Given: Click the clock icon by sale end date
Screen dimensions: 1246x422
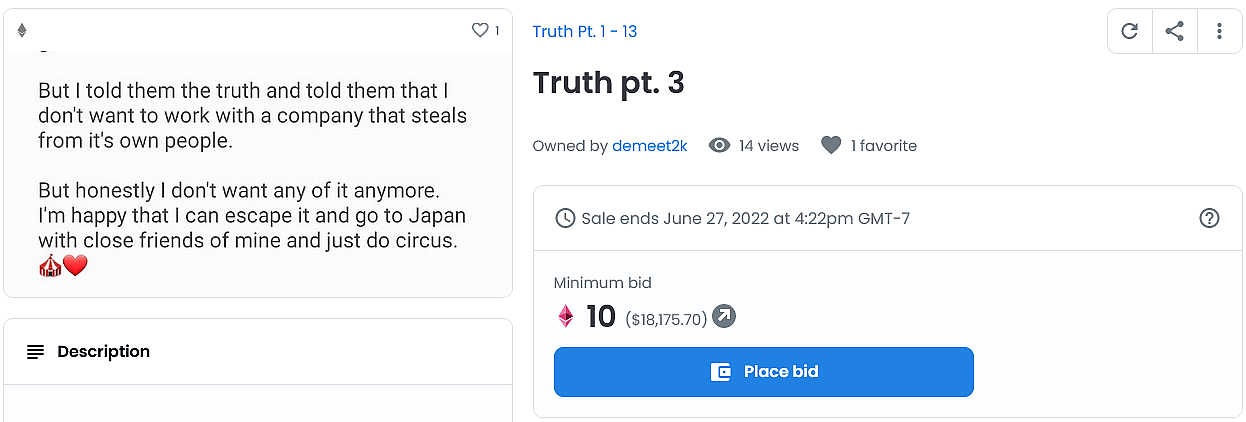Looking at the screenshot, I should [565, 218].
